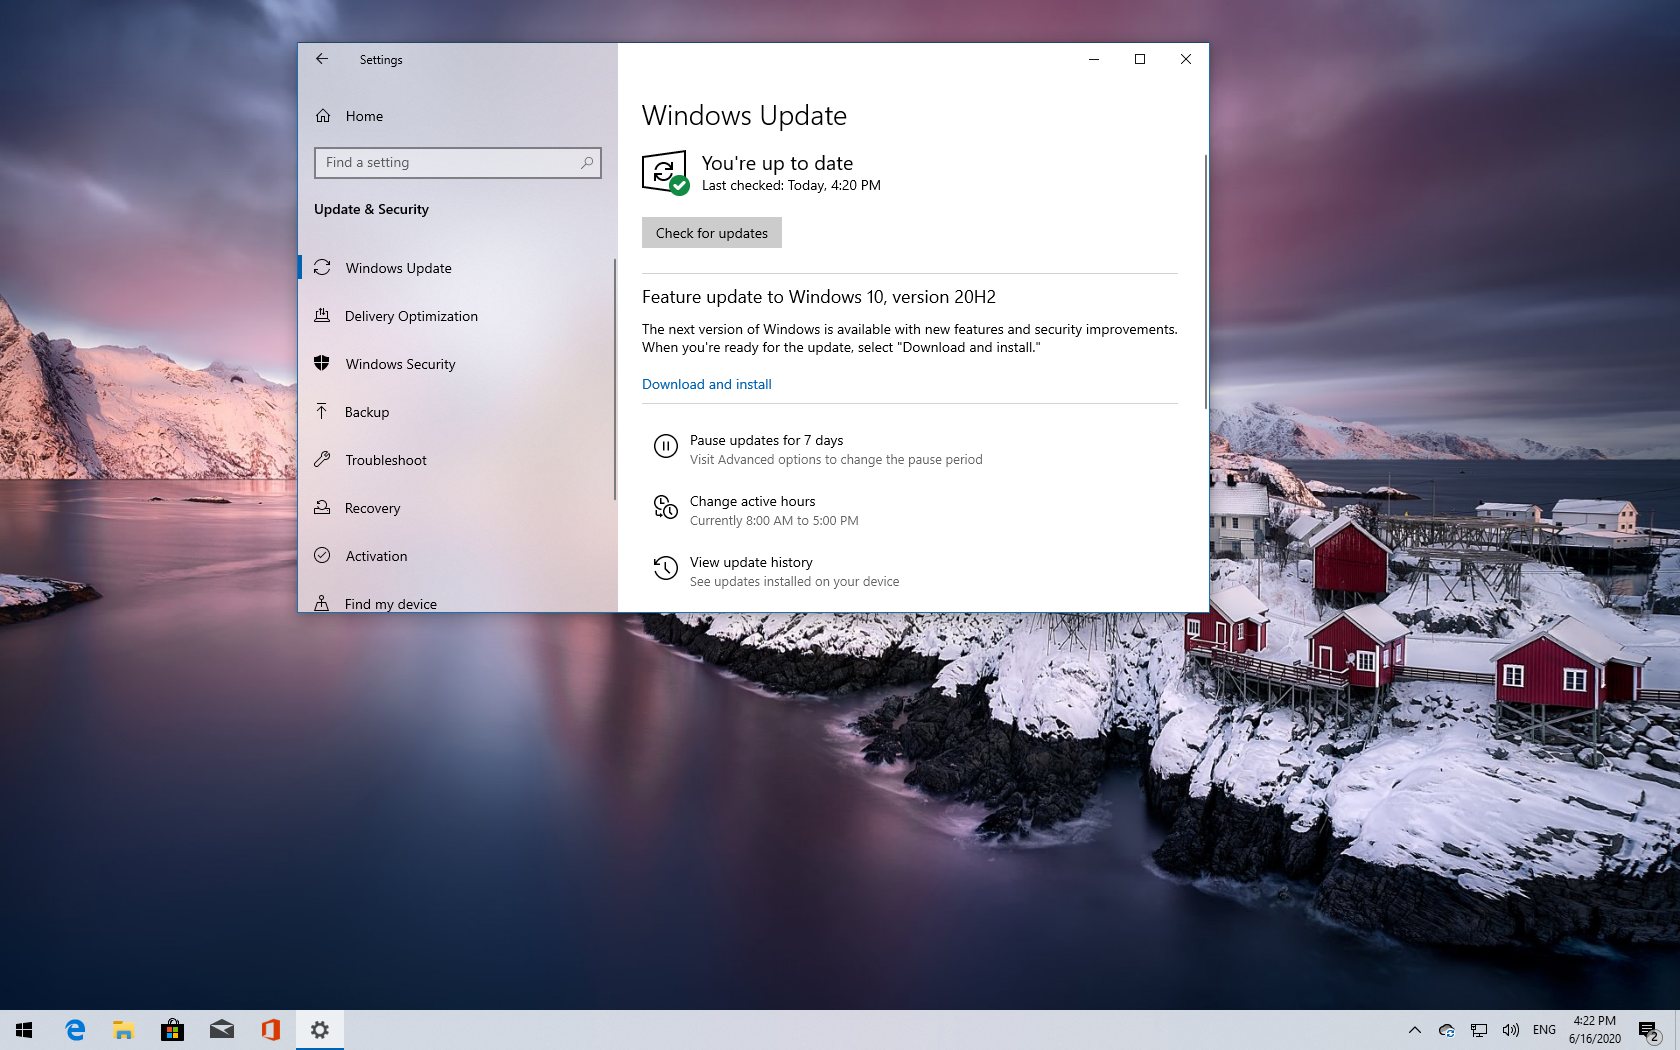
Task: Open the Action Center notifications
Action: [x=1648, y=1030]
